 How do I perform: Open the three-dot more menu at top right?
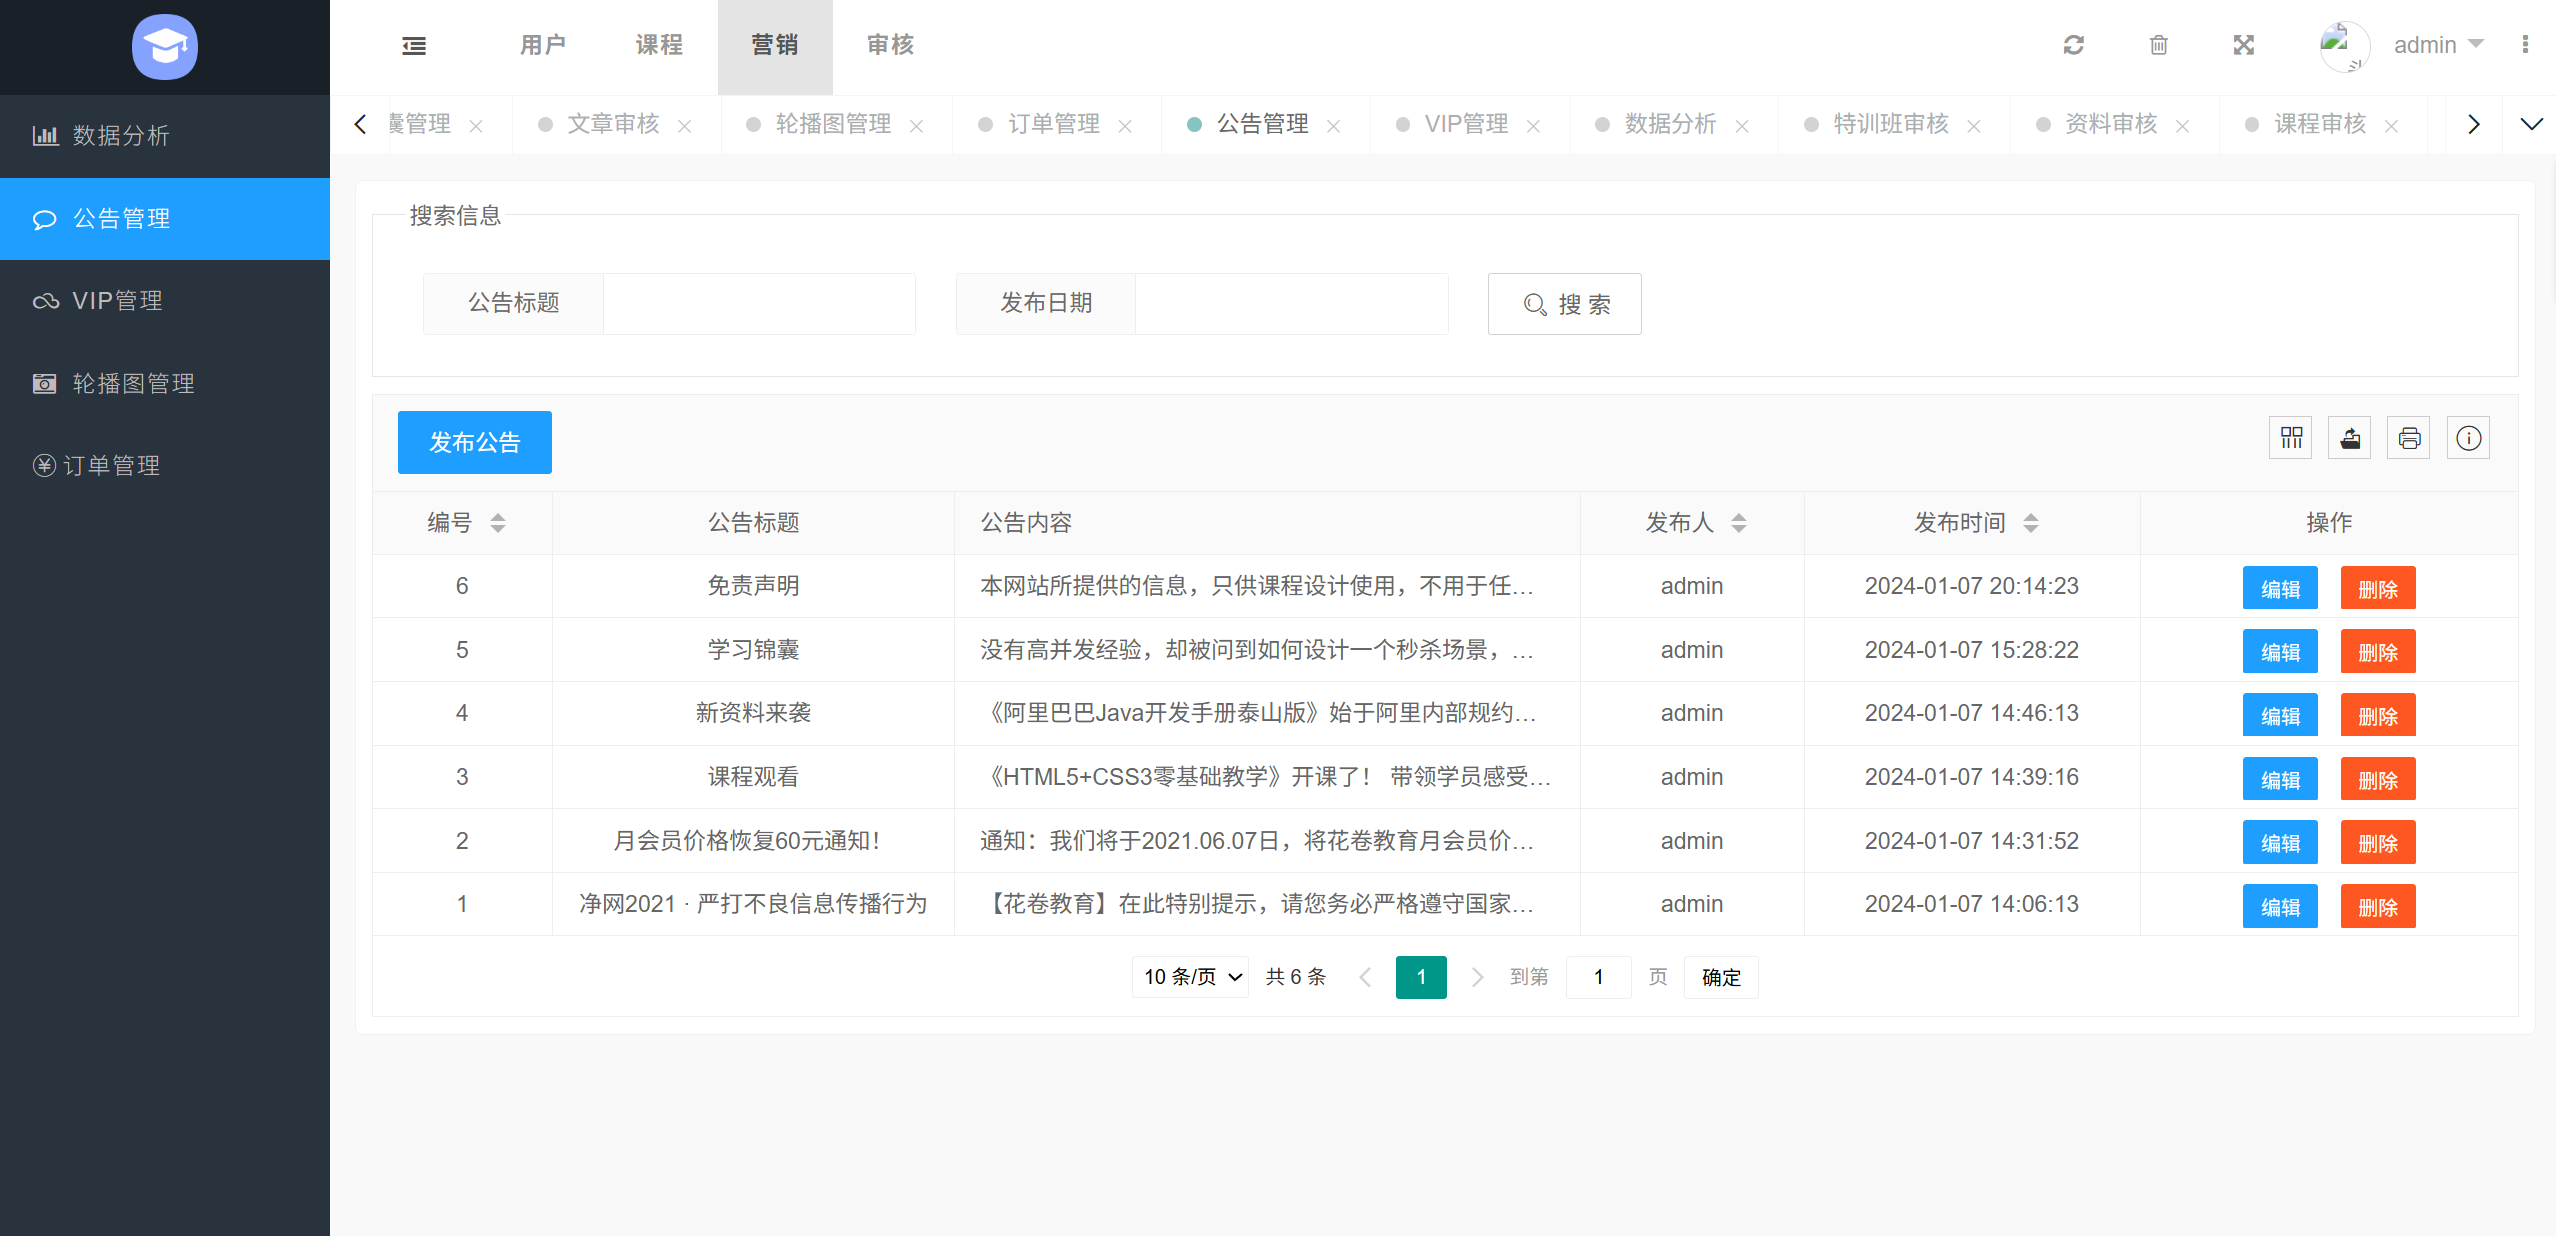pyautogui.click(x=2525, y=45)
